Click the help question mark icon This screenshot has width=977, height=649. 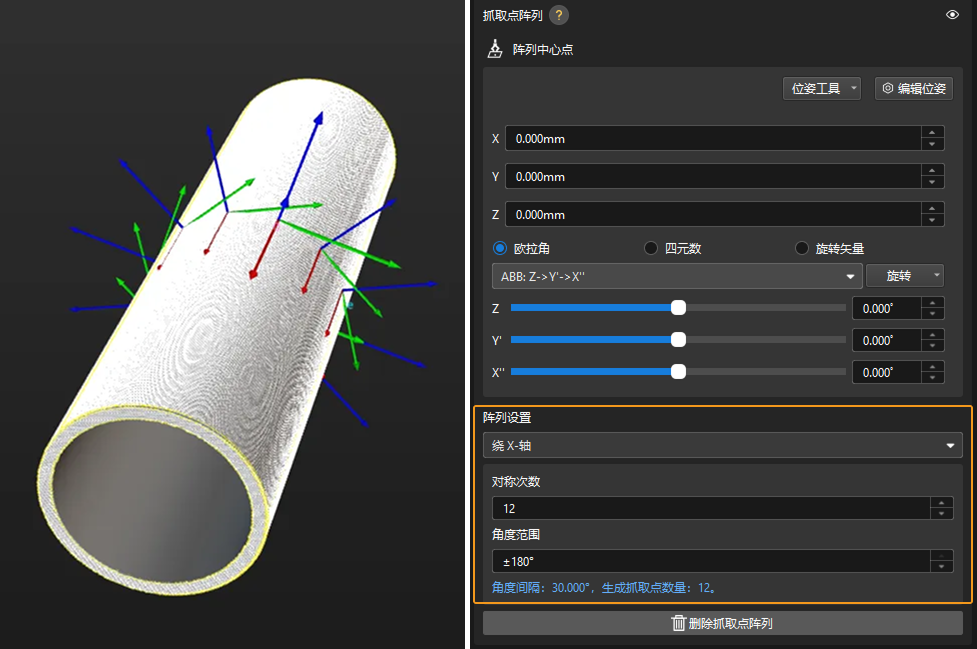coord(560,15)
